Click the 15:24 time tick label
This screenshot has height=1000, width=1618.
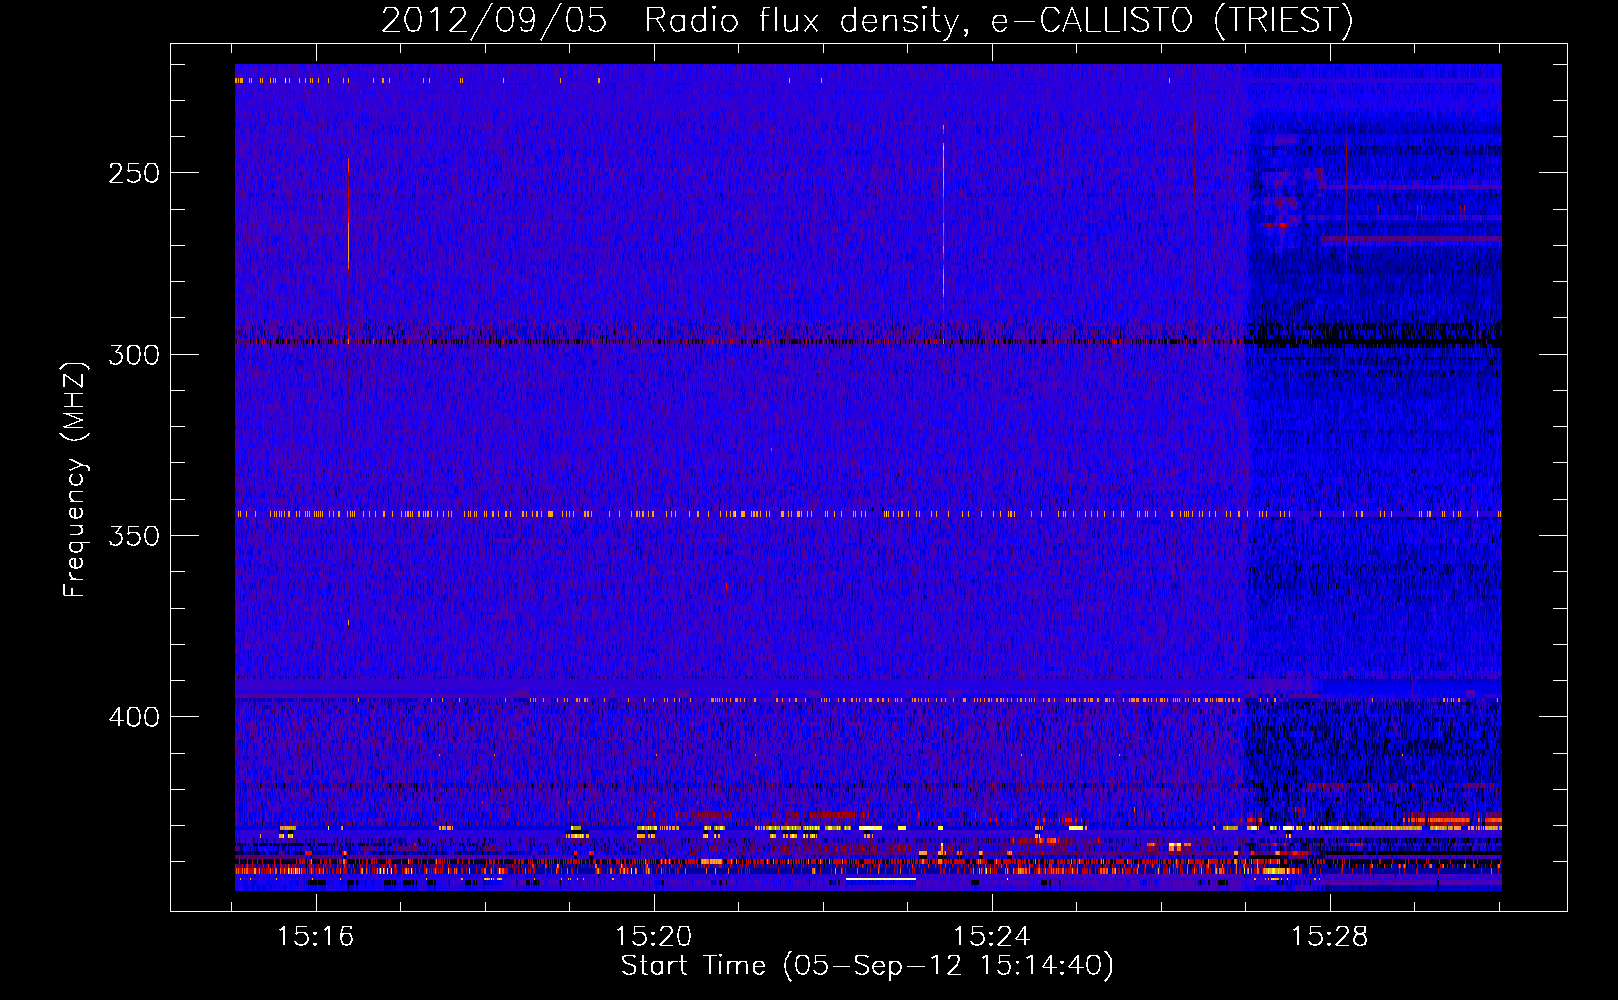coord(992,937)
